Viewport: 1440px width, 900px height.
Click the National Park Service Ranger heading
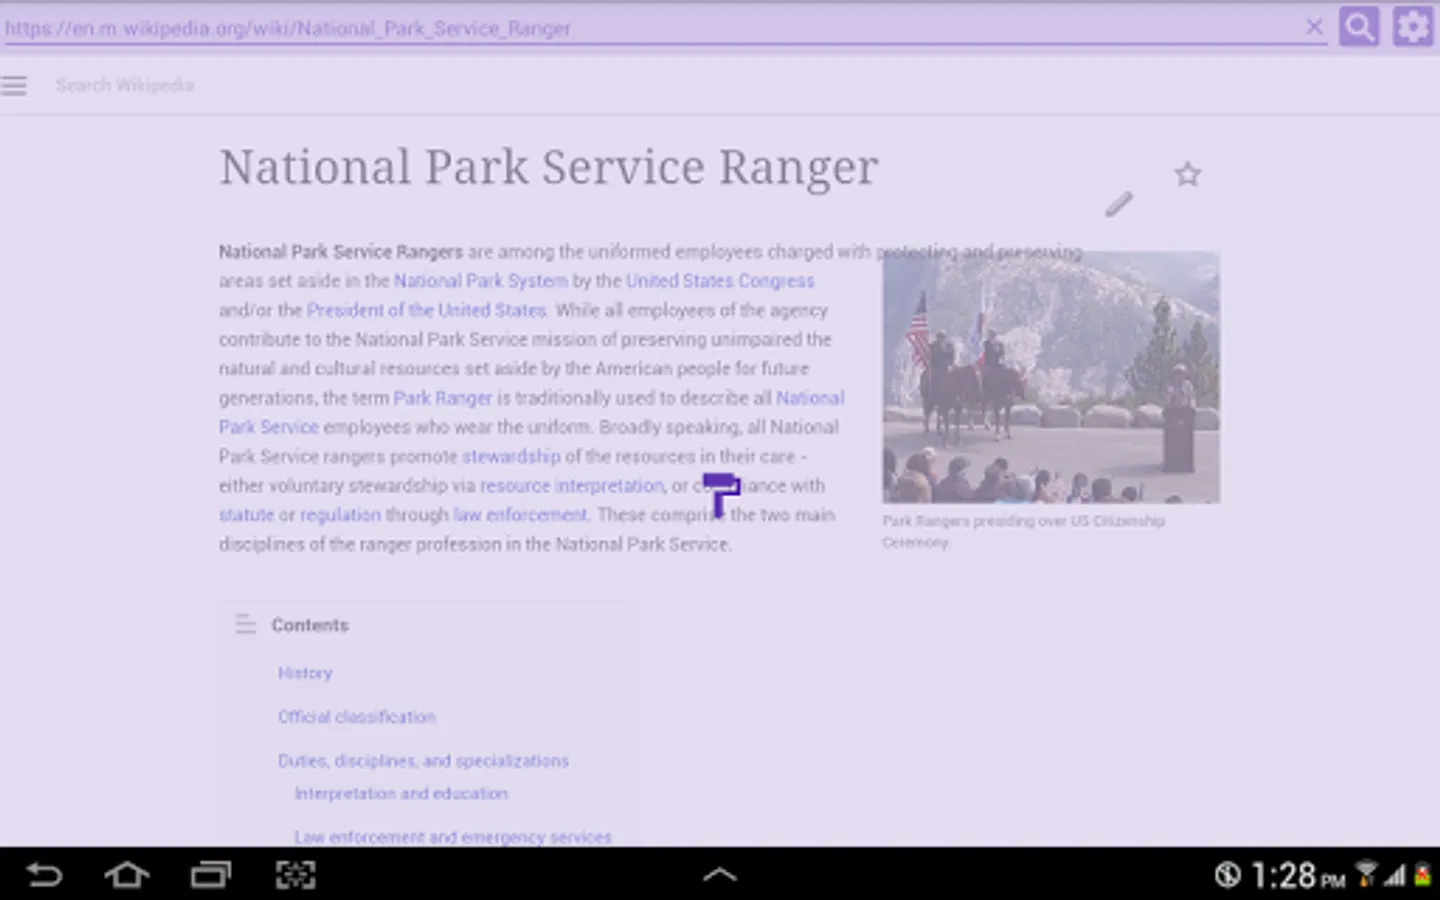point(549,167)
